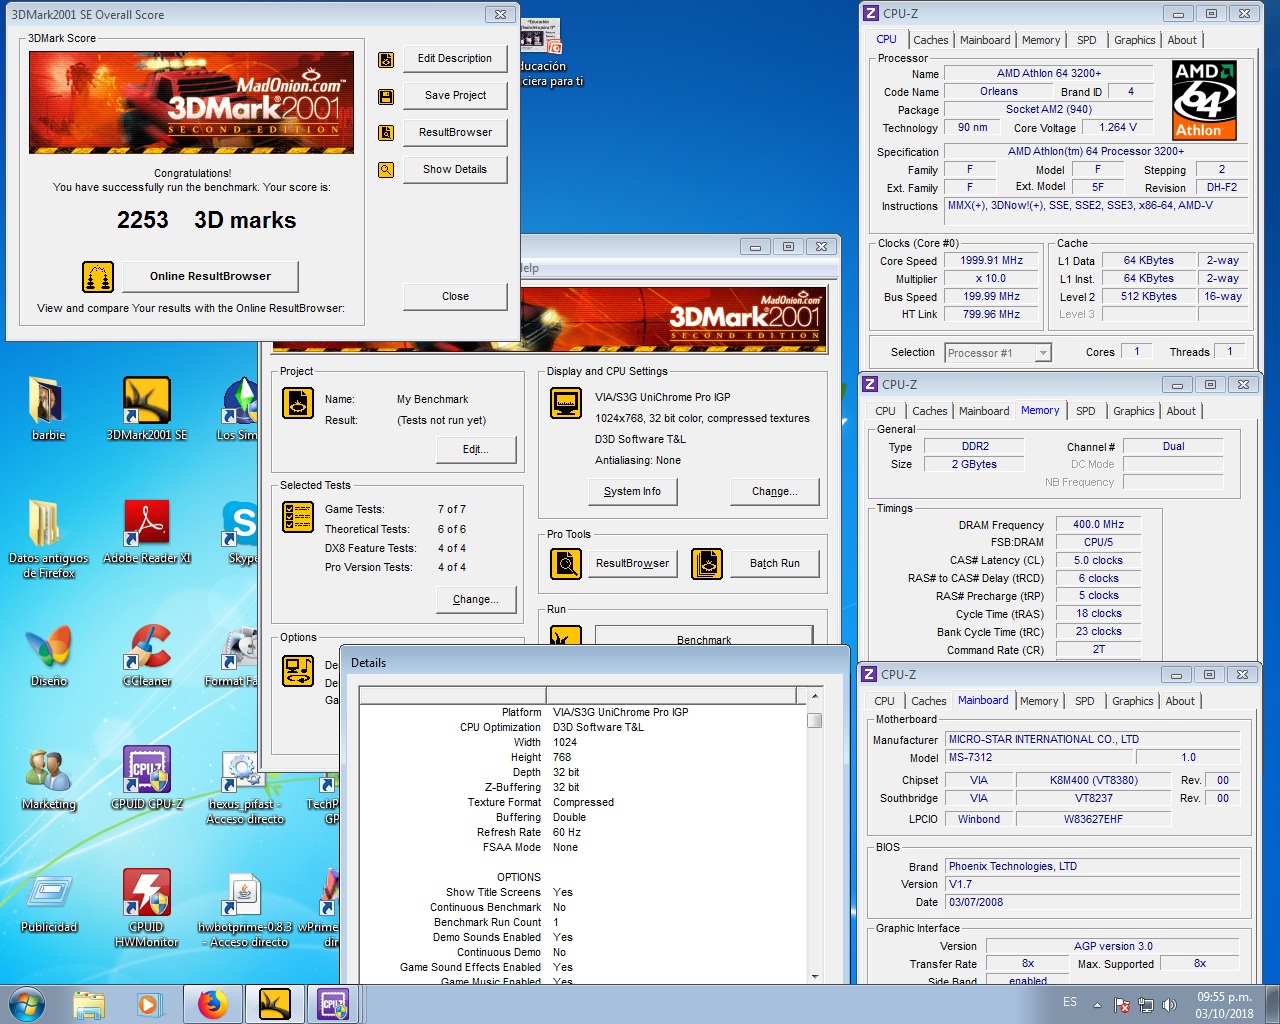The image size is (1280, 1024).
Task: Open the barbie desktop folder
Action: coord(47,409)
